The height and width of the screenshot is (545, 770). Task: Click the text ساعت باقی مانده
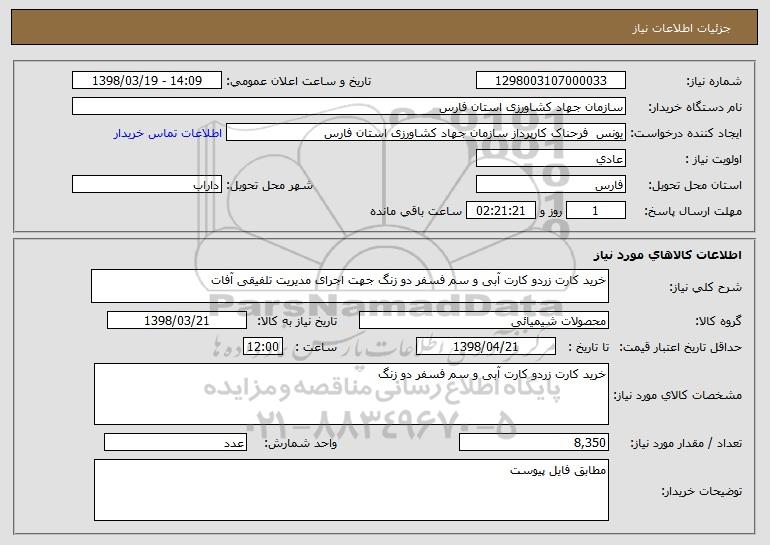point(416,211)
